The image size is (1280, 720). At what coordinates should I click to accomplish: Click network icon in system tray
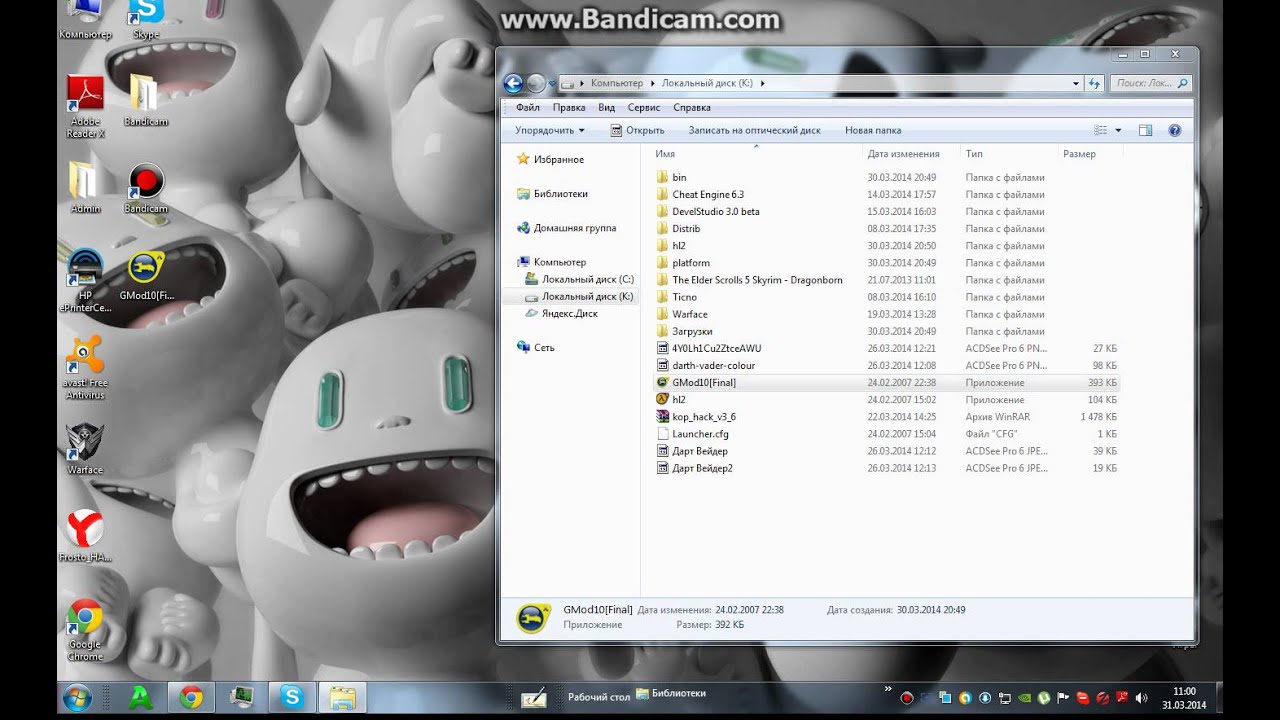[1005, 698]
